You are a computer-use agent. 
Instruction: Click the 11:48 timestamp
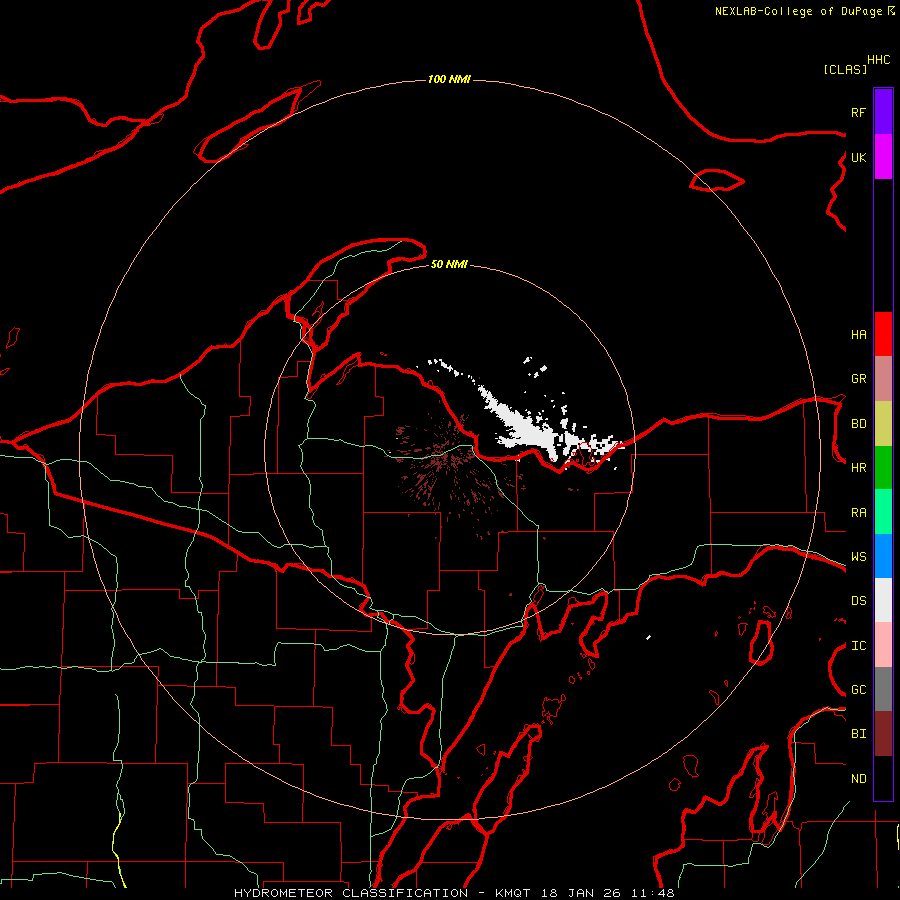pos(653,893)
